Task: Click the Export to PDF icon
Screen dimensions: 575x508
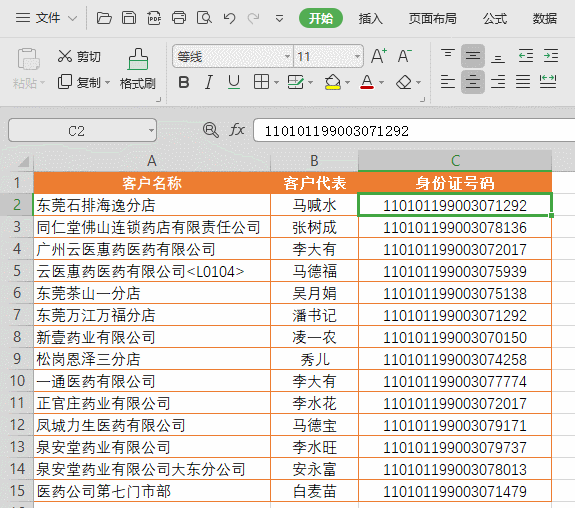Action: pyautogui.click(x=154, y=18)
